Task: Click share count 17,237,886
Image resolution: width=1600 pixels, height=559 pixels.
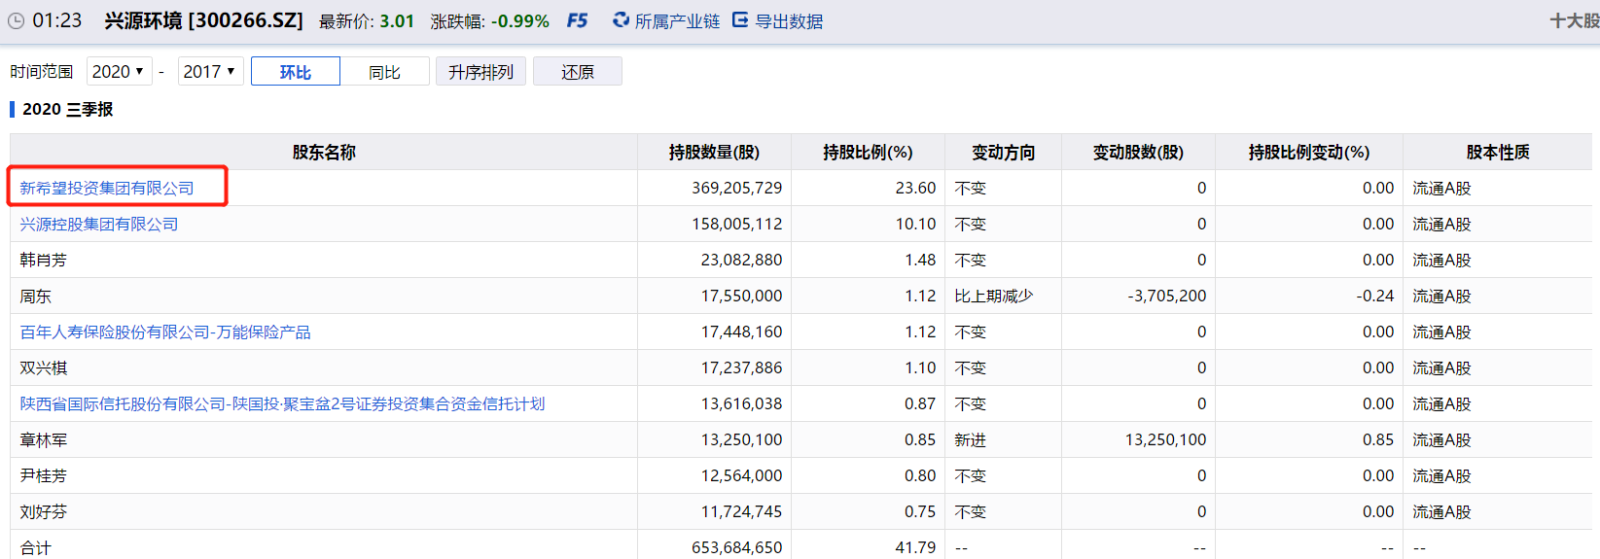Action: 741,368
